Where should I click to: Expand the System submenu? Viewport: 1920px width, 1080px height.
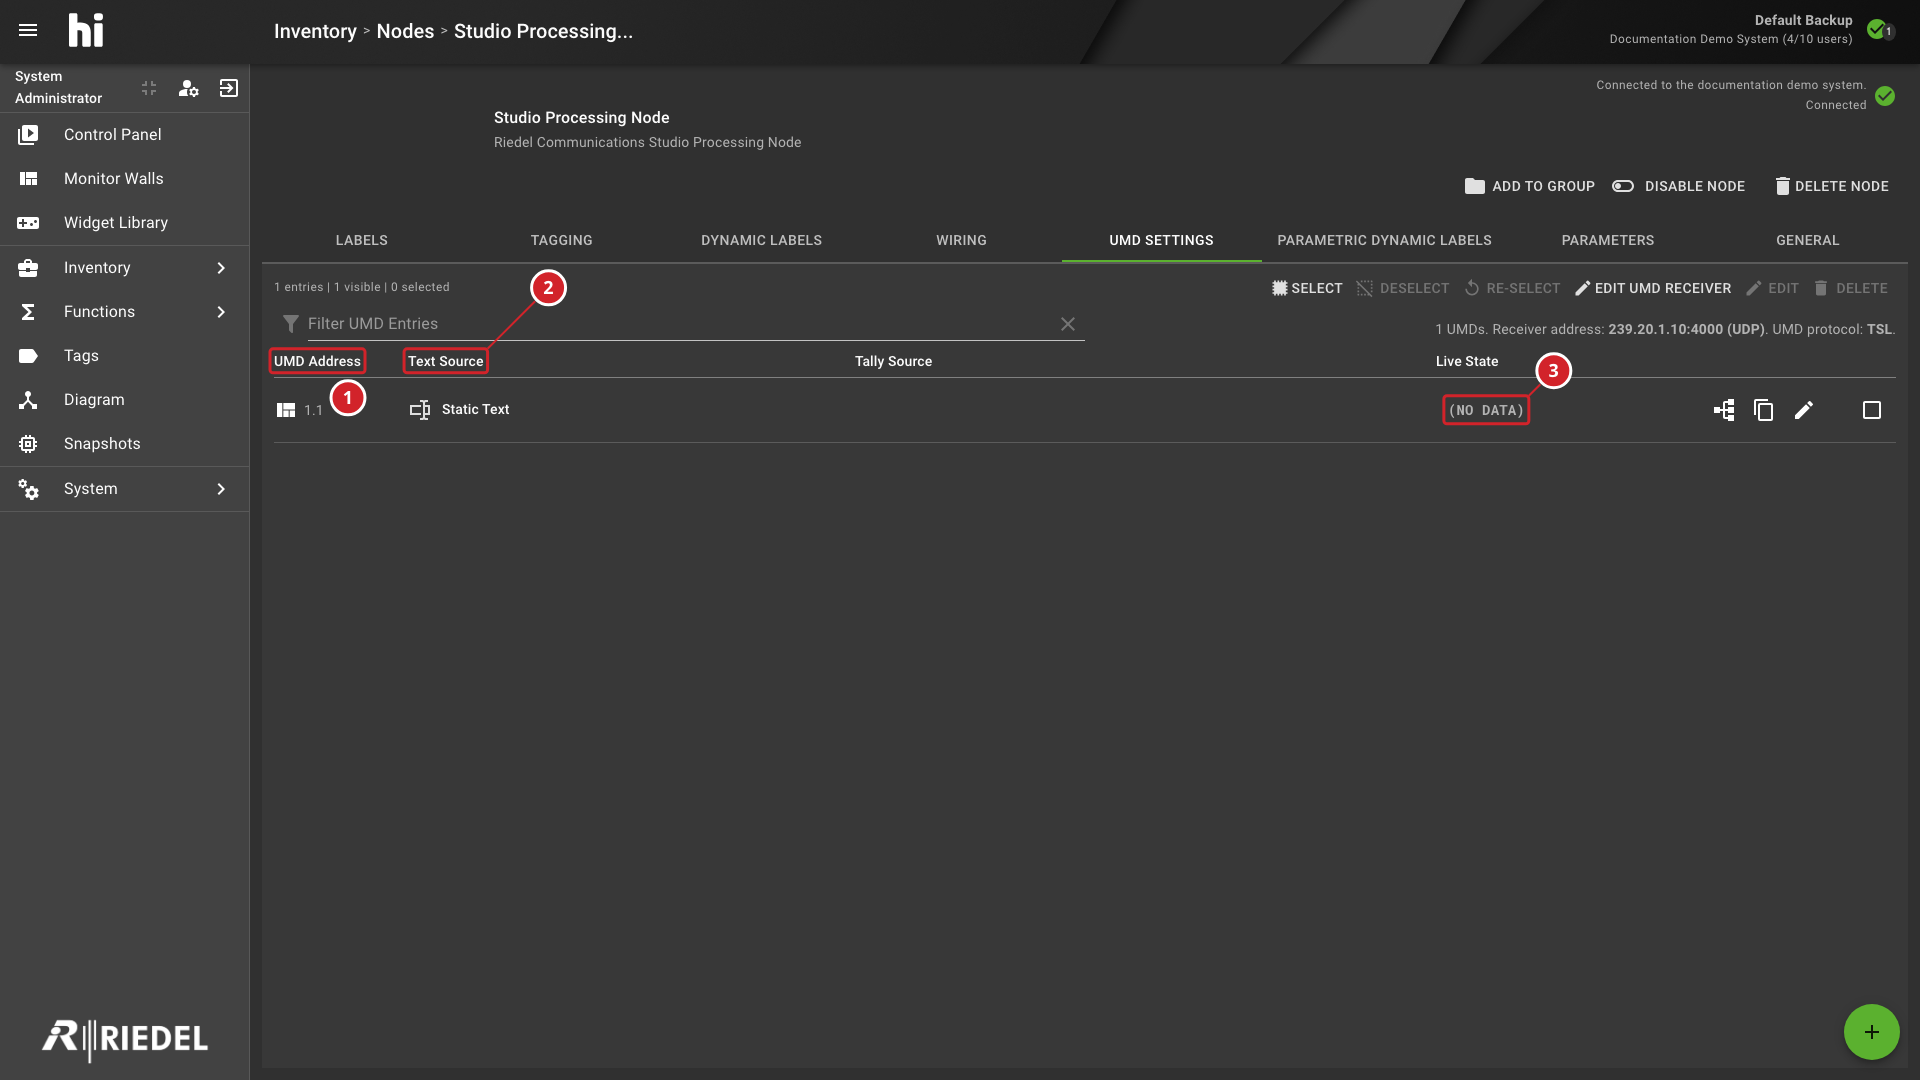tap(221, 489)
